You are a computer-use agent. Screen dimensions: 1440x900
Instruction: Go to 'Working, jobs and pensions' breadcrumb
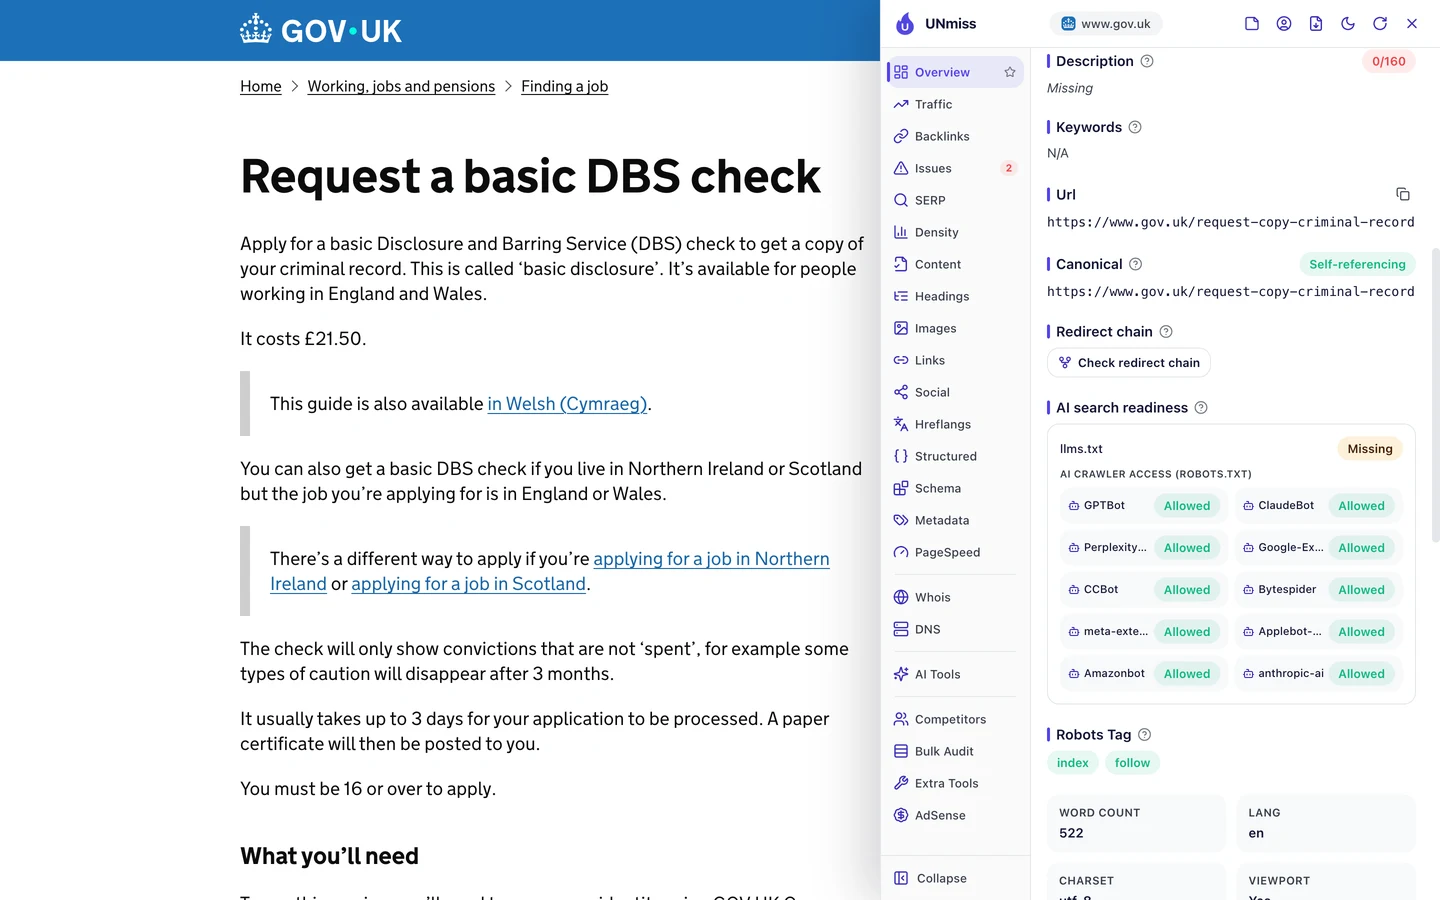point(401,86)
